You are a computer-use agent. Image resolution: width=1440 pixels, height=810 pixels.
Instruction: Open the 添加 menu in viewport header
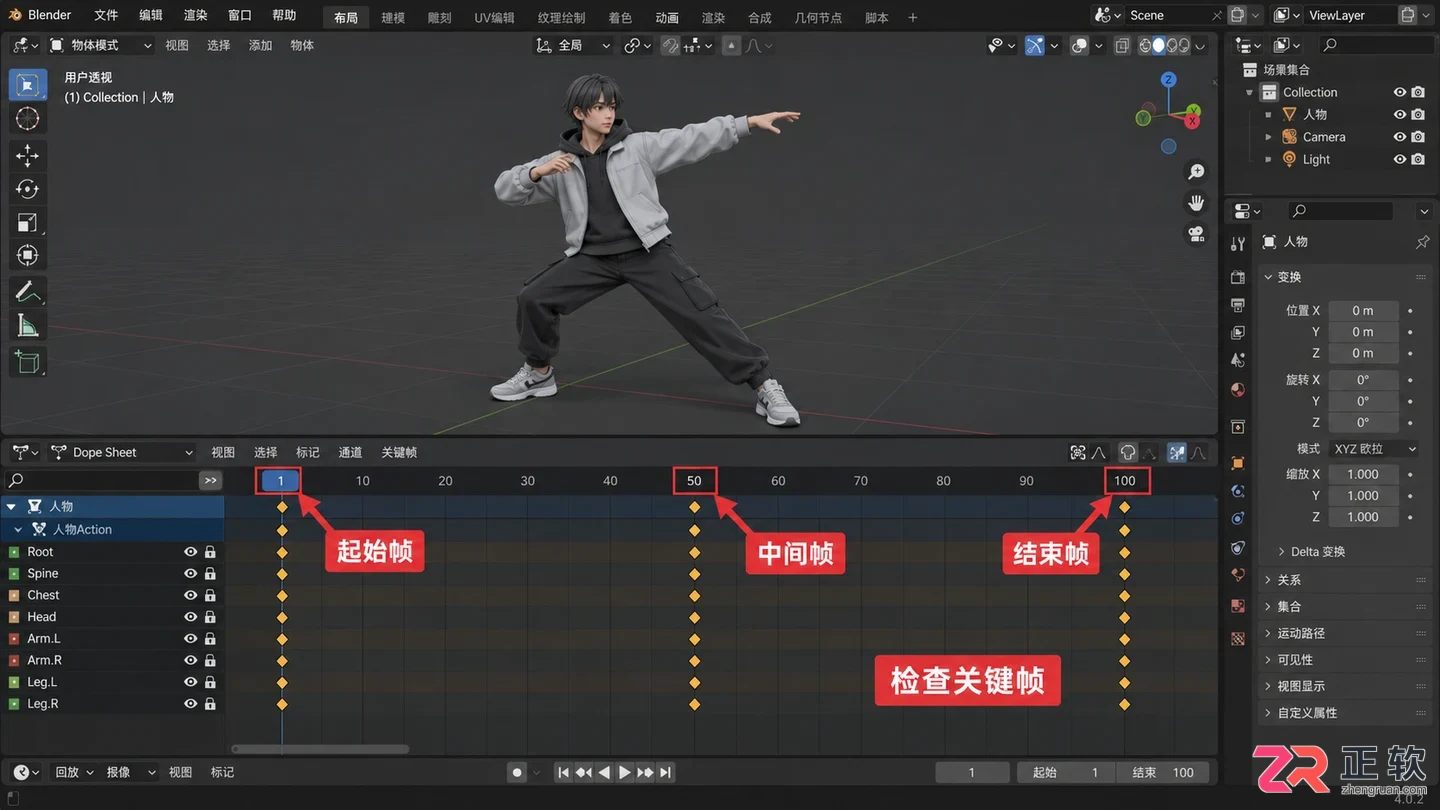pos(260,45)
